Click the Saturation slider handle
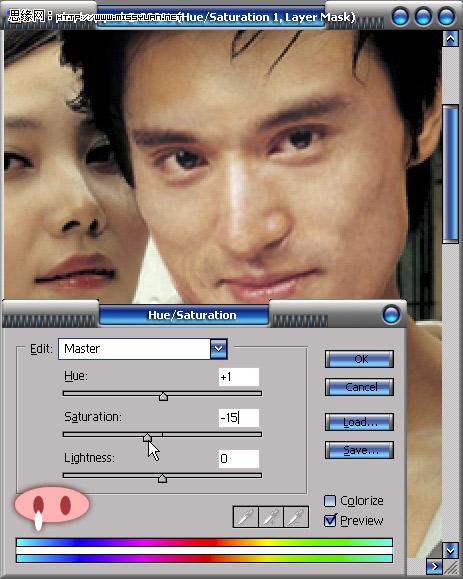Screen dimensions: 463x579 (x=147, y=437)
